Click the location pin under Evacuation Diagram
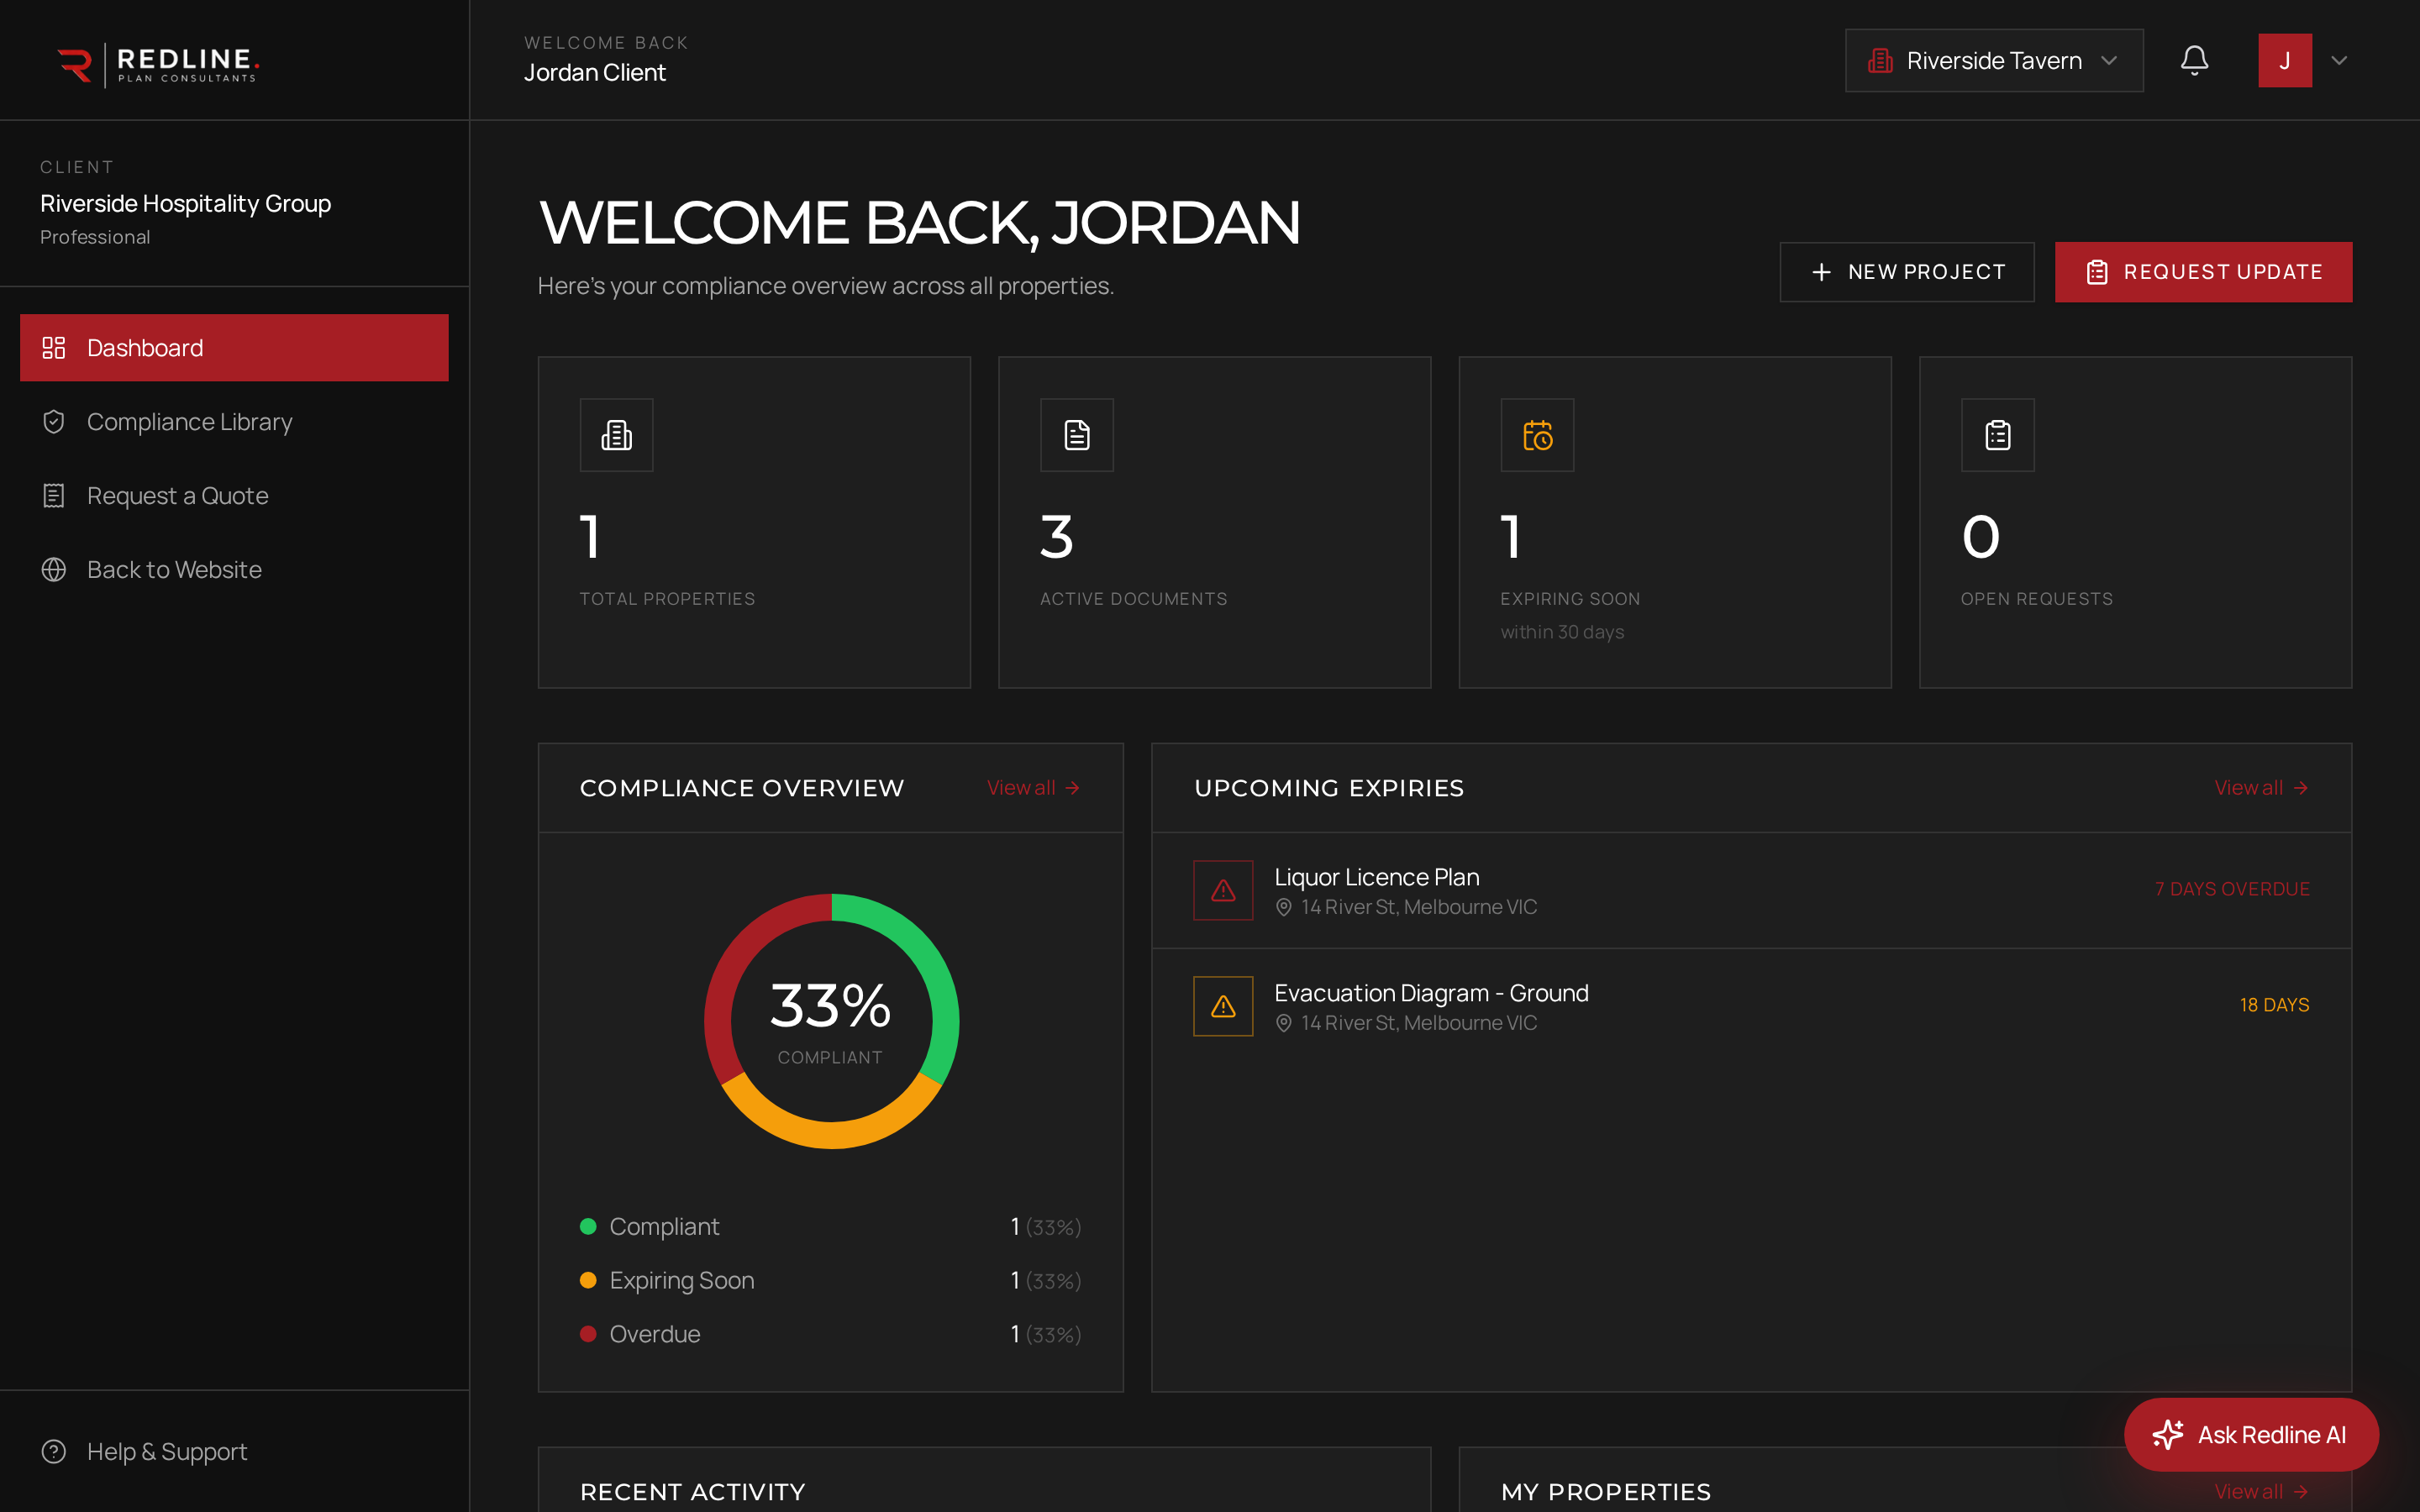Viewport: 2420px width, 1512px height. click(1284, 1023)
